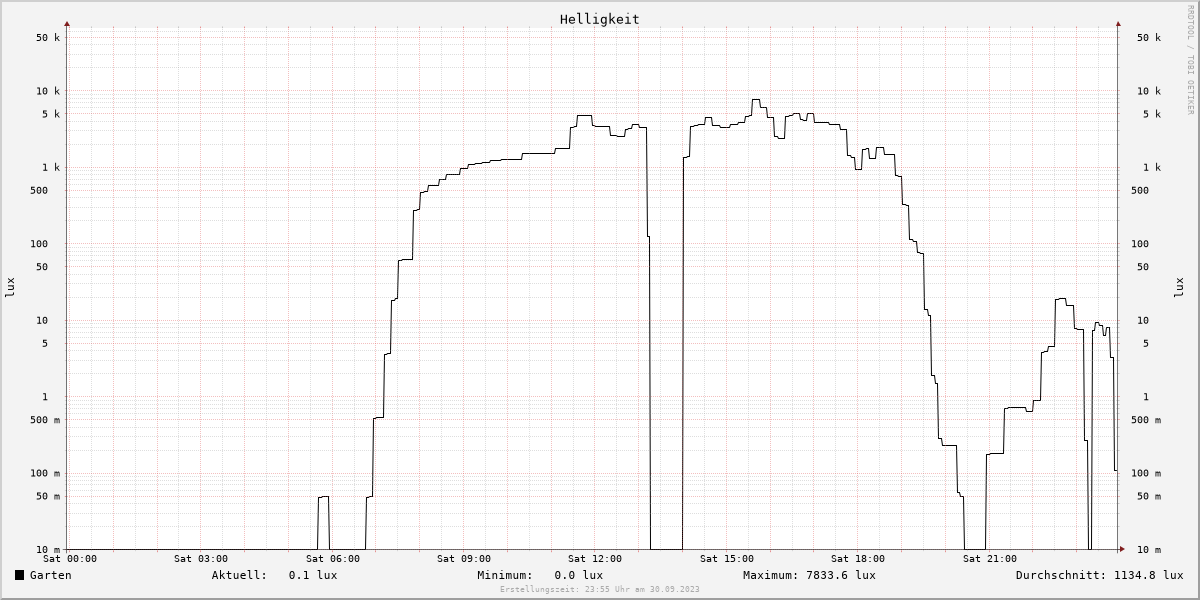Select the "Minimum:" label in the legend
The width and height of the screenshot is (1200, 600).
[x=505, y=575]
